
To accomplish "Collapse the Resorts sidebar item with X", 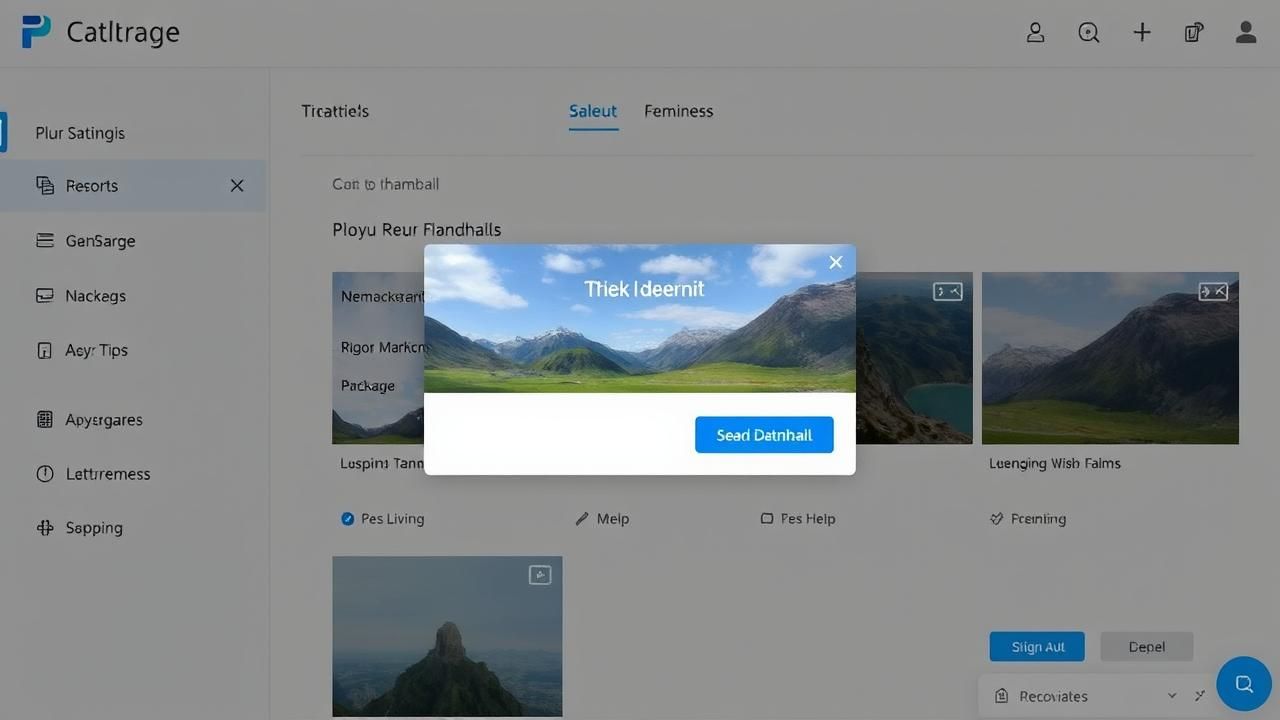I will pos(237,186).
